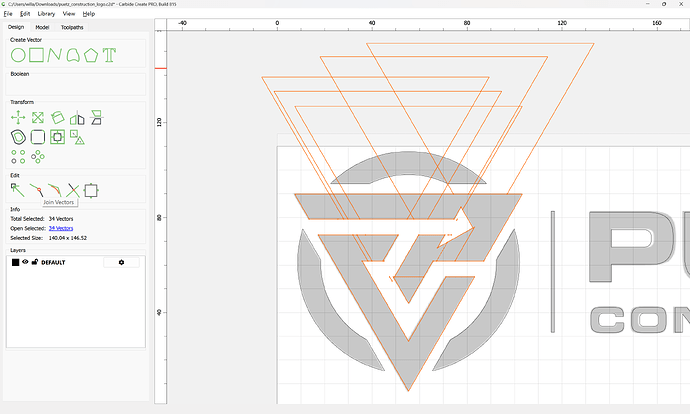Screen dimensions: 690x414
Task: Switch to the Model tab
Action: tap(42, 27)
